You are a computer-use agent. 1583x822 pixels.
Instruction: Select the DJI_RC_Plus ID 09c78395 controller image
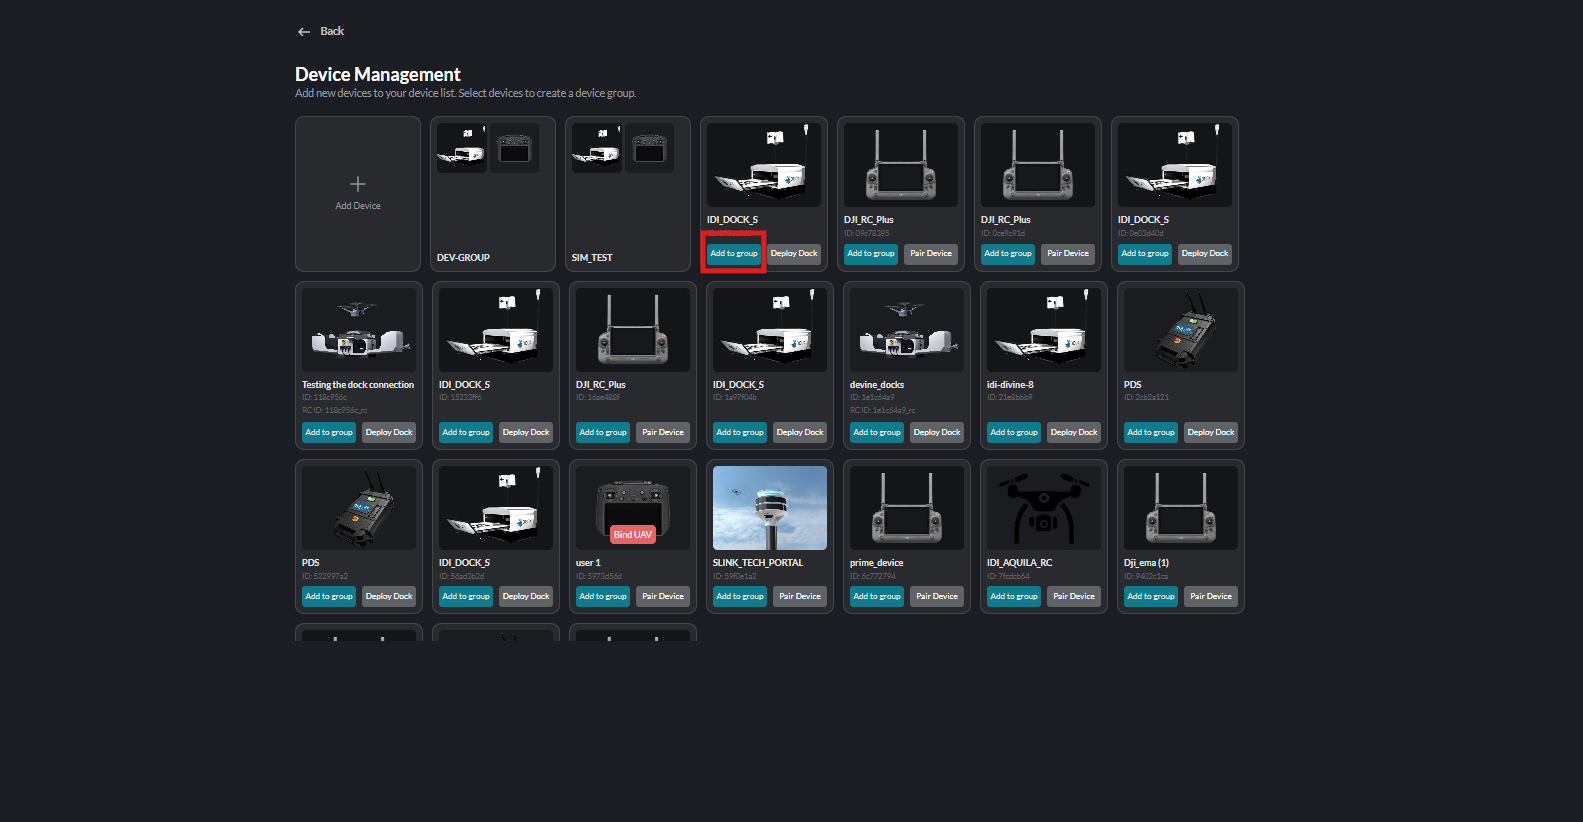(x=901, y=165)
